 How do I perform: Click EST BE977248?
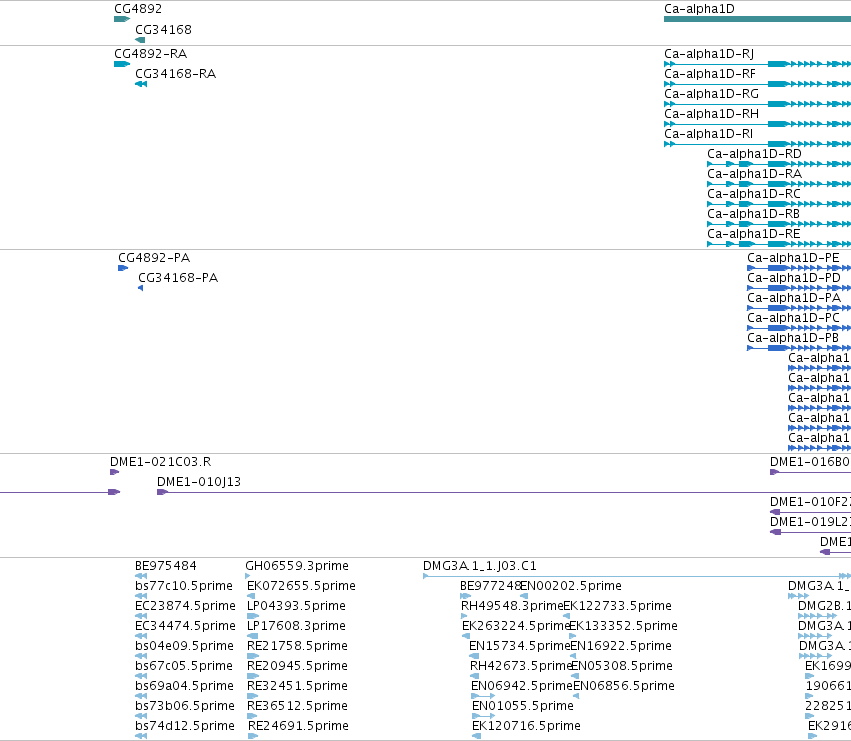(x=490, y=586)
